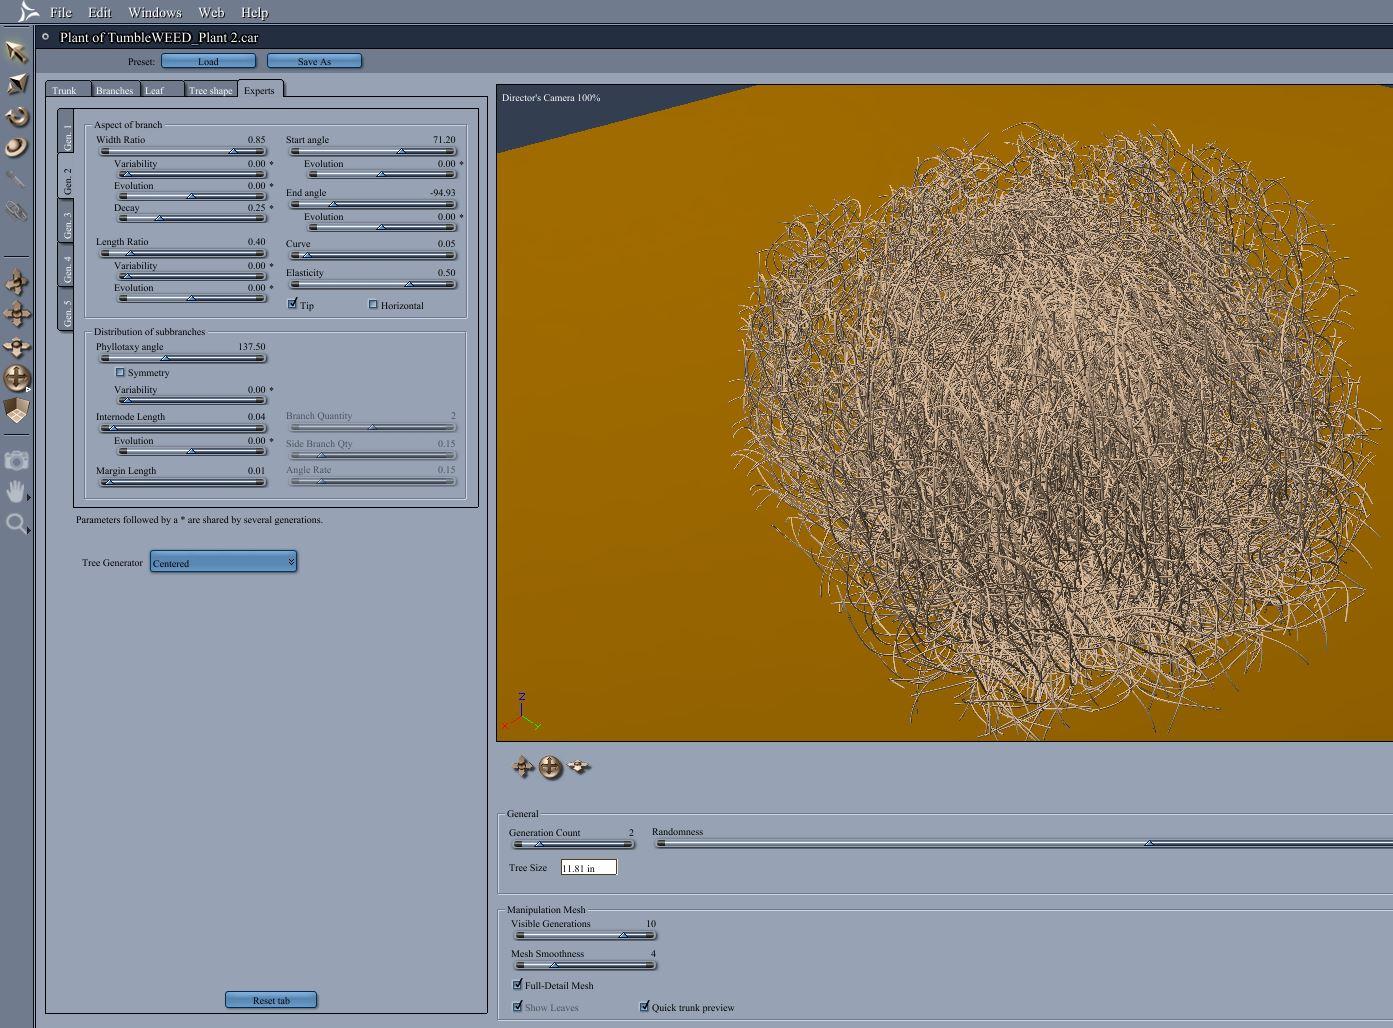
Task: Select the dark arrowhead pointer tool
Action: pyautogui.click(x=16, y=84)
